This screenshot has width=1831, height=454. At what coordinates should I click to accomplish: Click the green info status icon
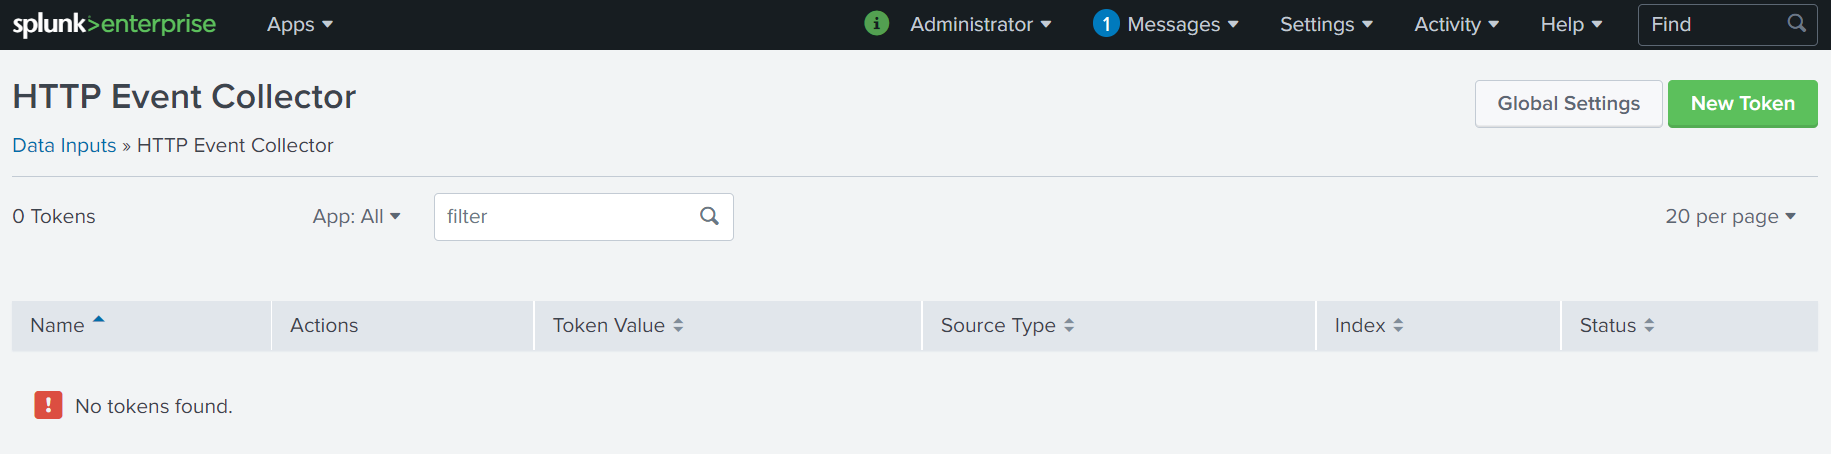(x=876, y=23)
